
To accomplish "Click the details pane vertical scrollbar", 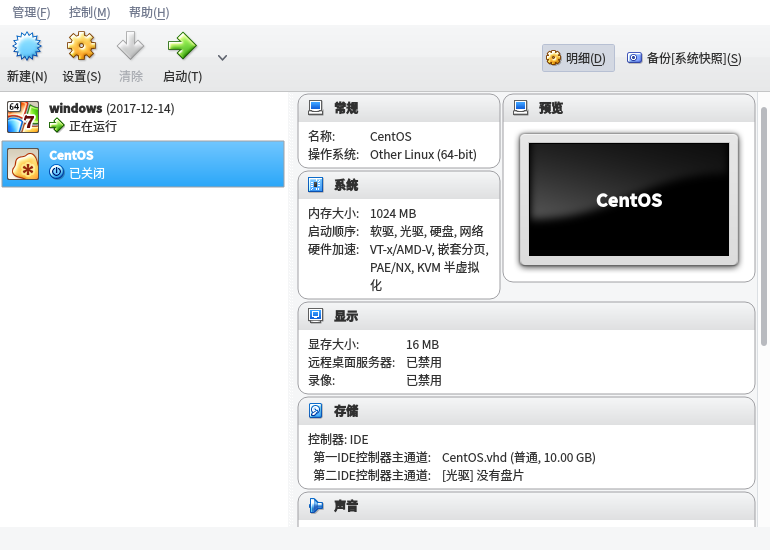I will tap(764, 226).
